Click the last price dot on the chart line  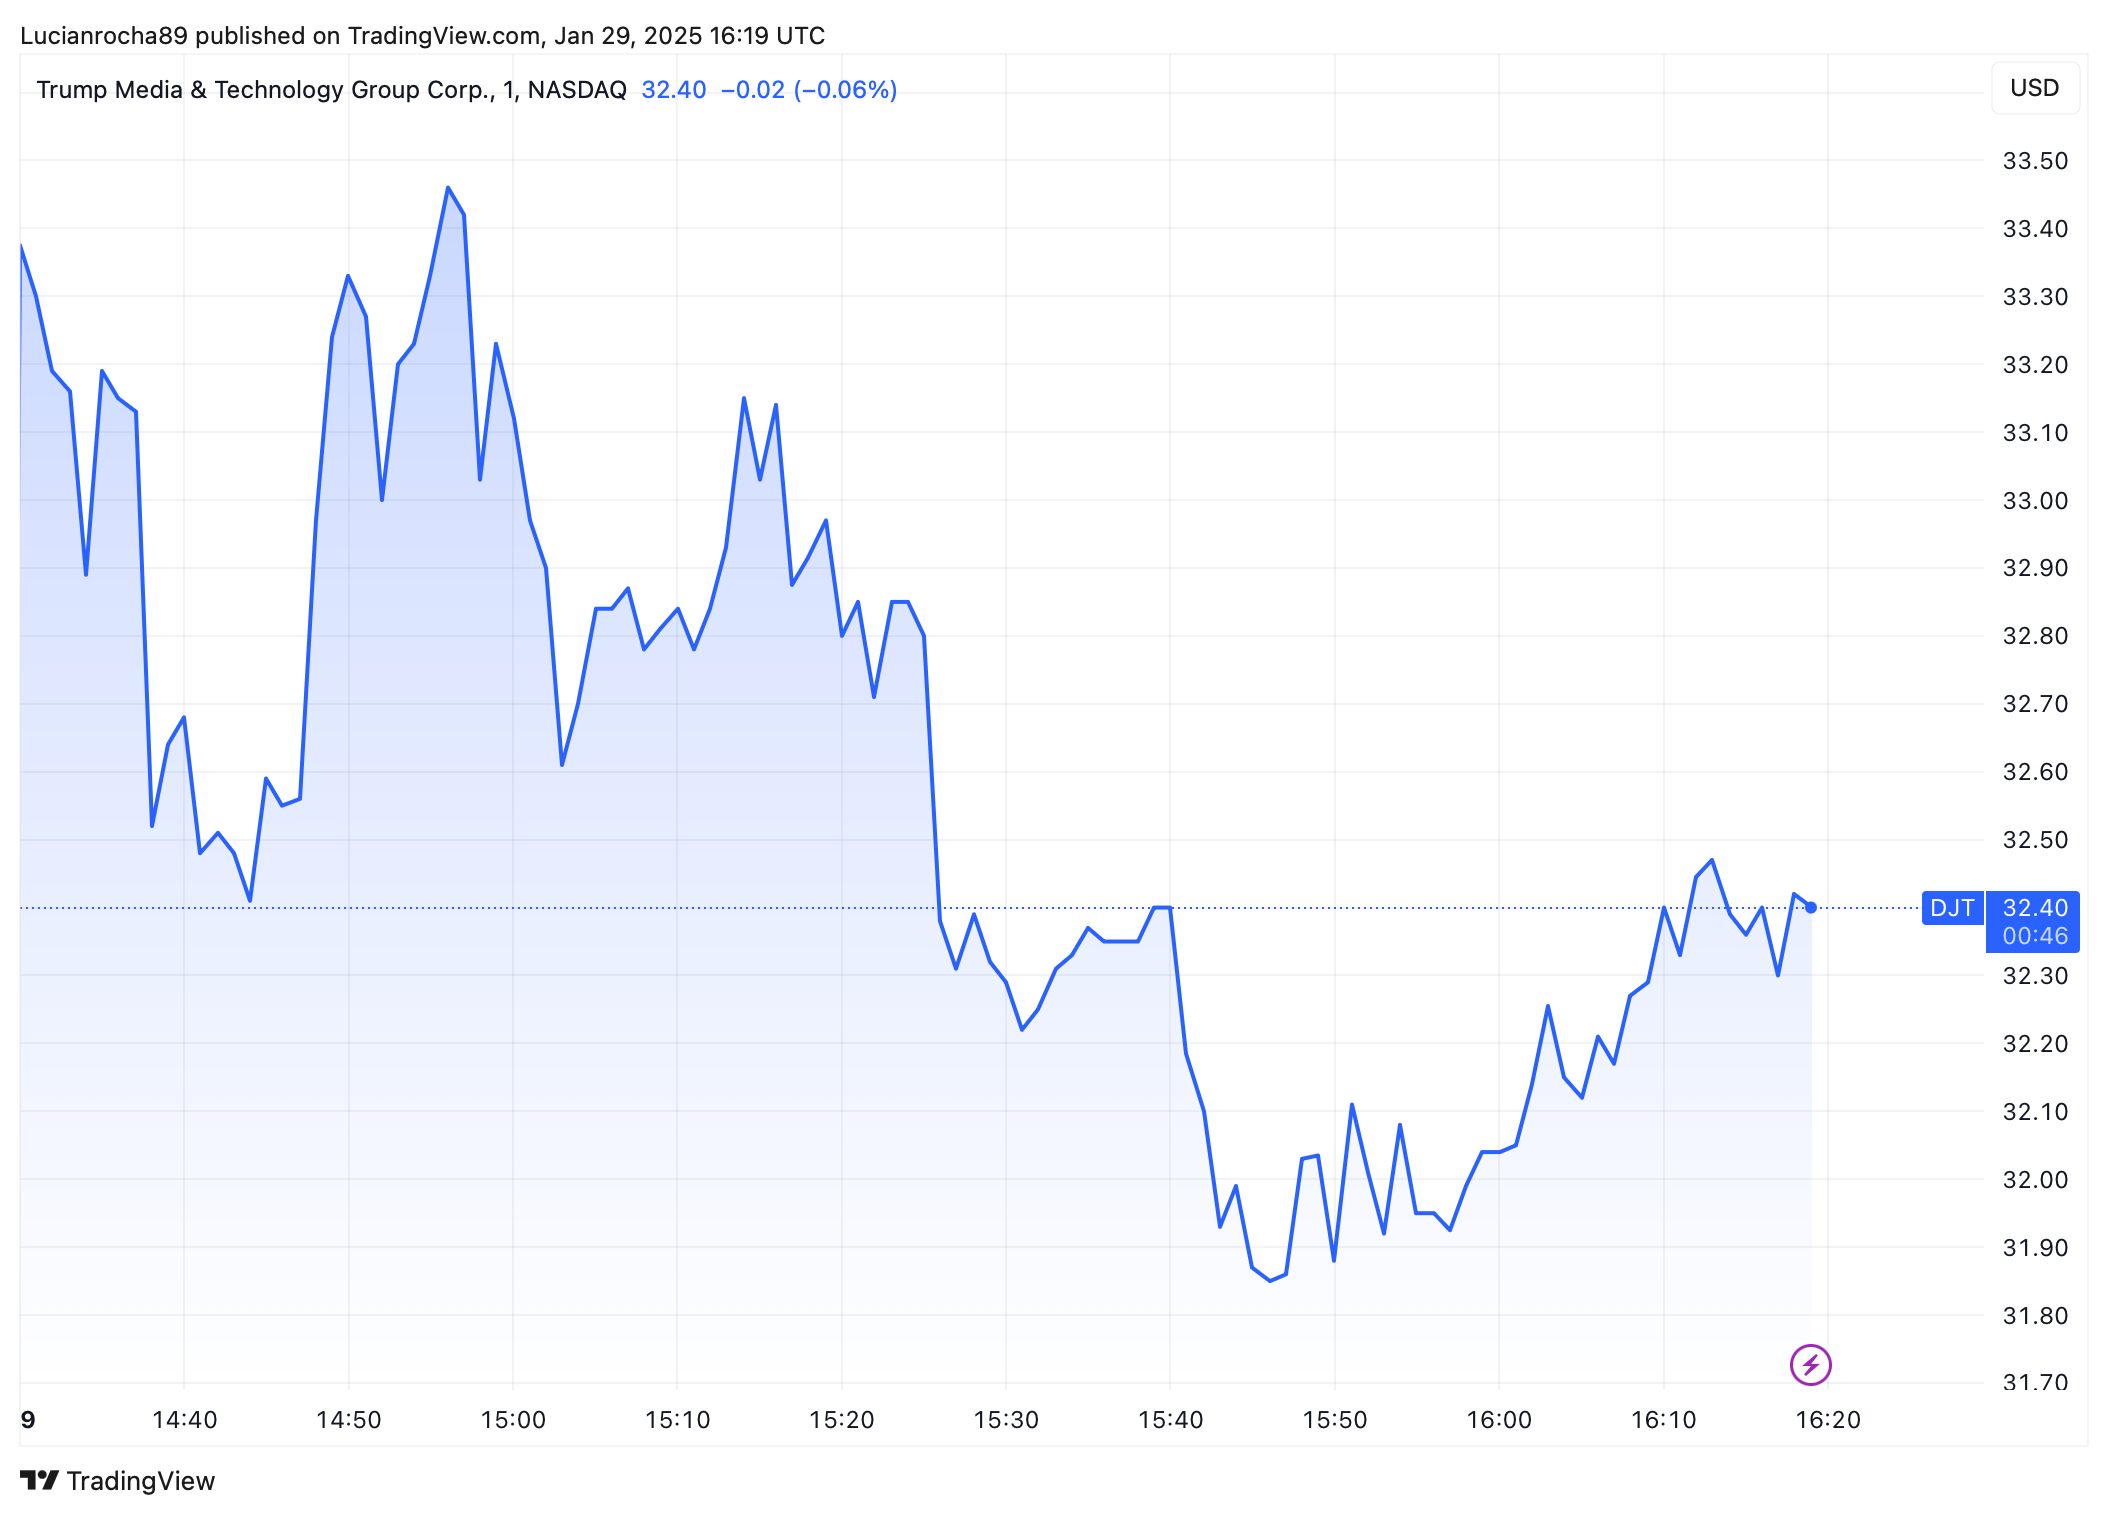click(1811, 908)
